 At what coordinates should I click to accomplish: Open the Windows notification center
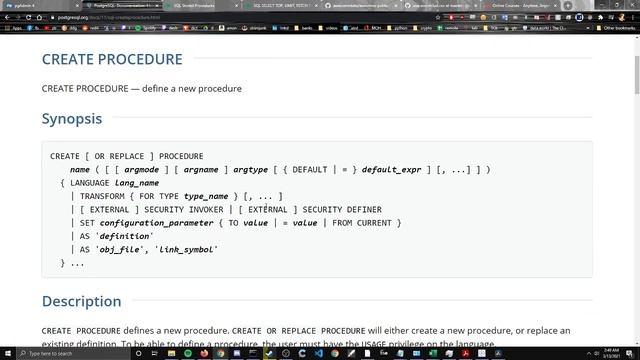pyautogui.click(x=629, y=353)
